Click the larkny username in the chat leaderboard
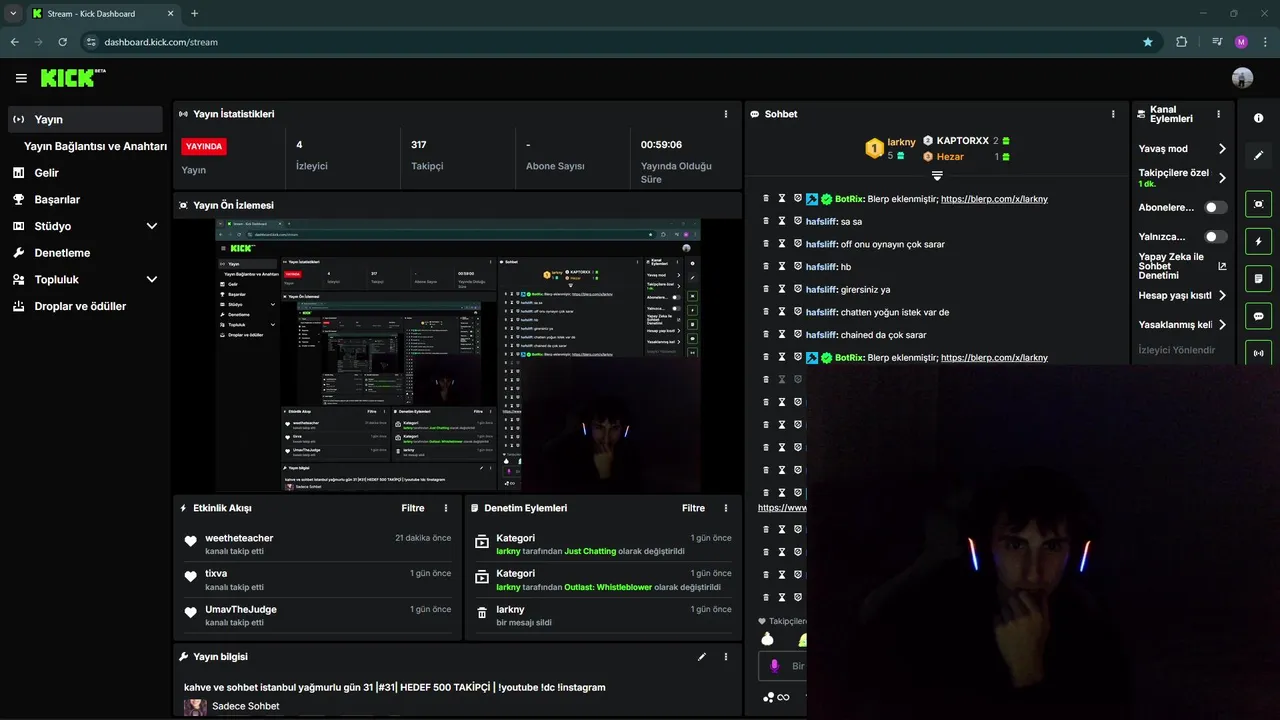1280x720 pixels. point(901,142)
